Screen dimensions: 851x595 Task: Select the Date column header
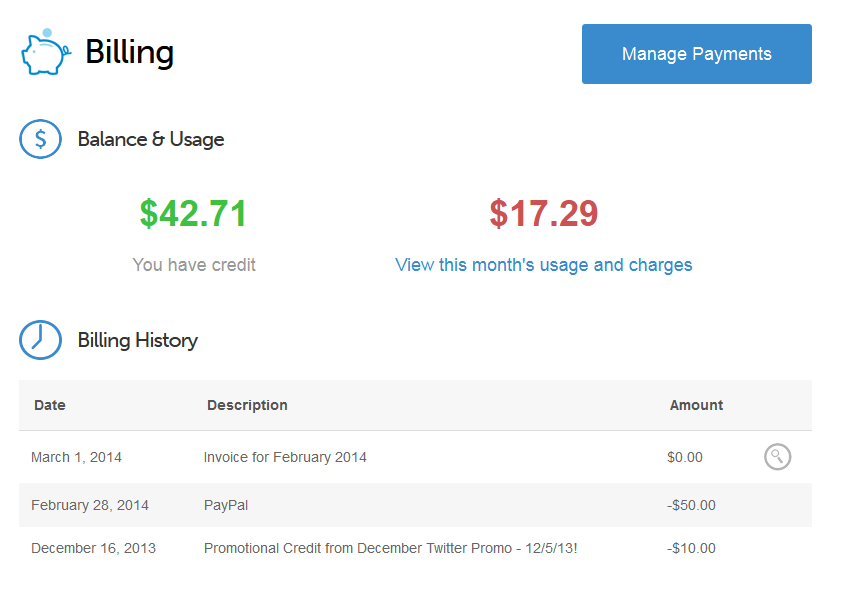[50, 405]
